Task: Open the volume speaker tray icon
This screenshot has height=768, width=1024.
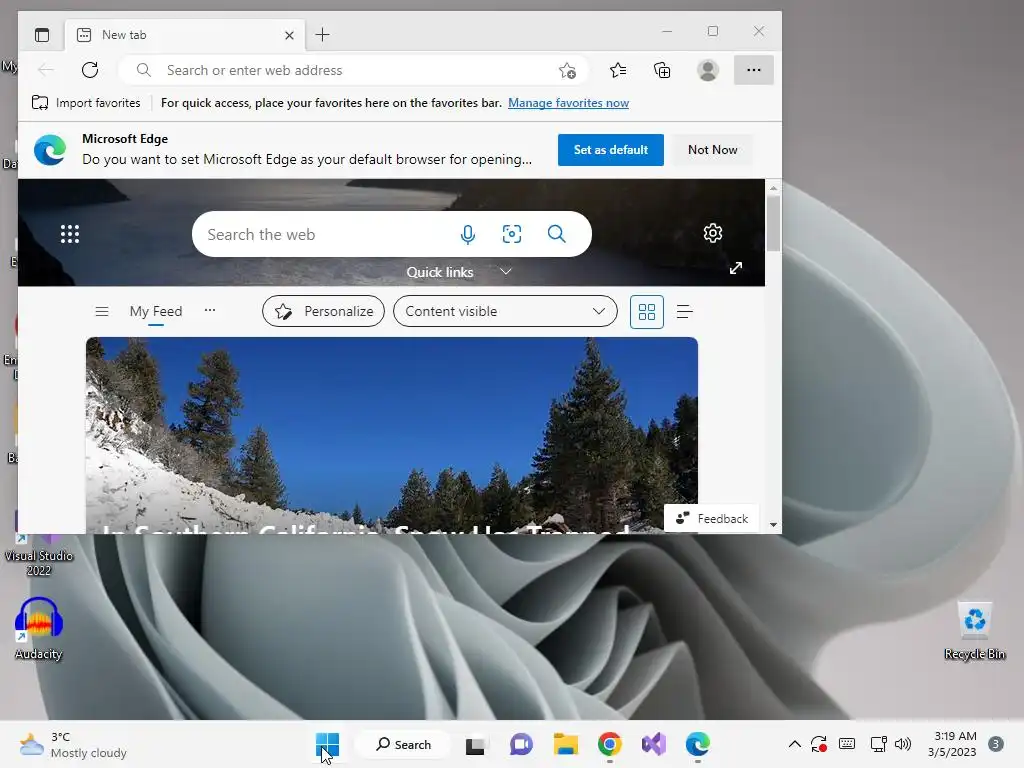Action: (903, 744)
